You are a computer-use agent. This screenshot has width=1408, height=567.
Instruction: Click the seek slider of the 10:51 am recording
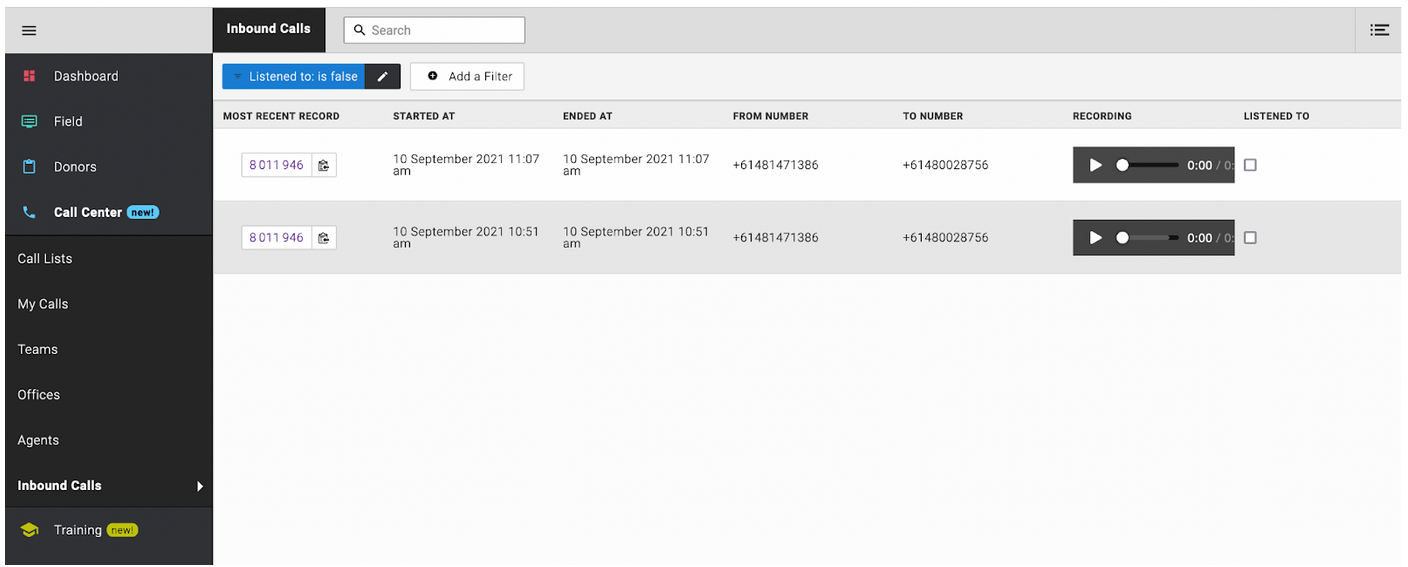tap(1148, 238)
